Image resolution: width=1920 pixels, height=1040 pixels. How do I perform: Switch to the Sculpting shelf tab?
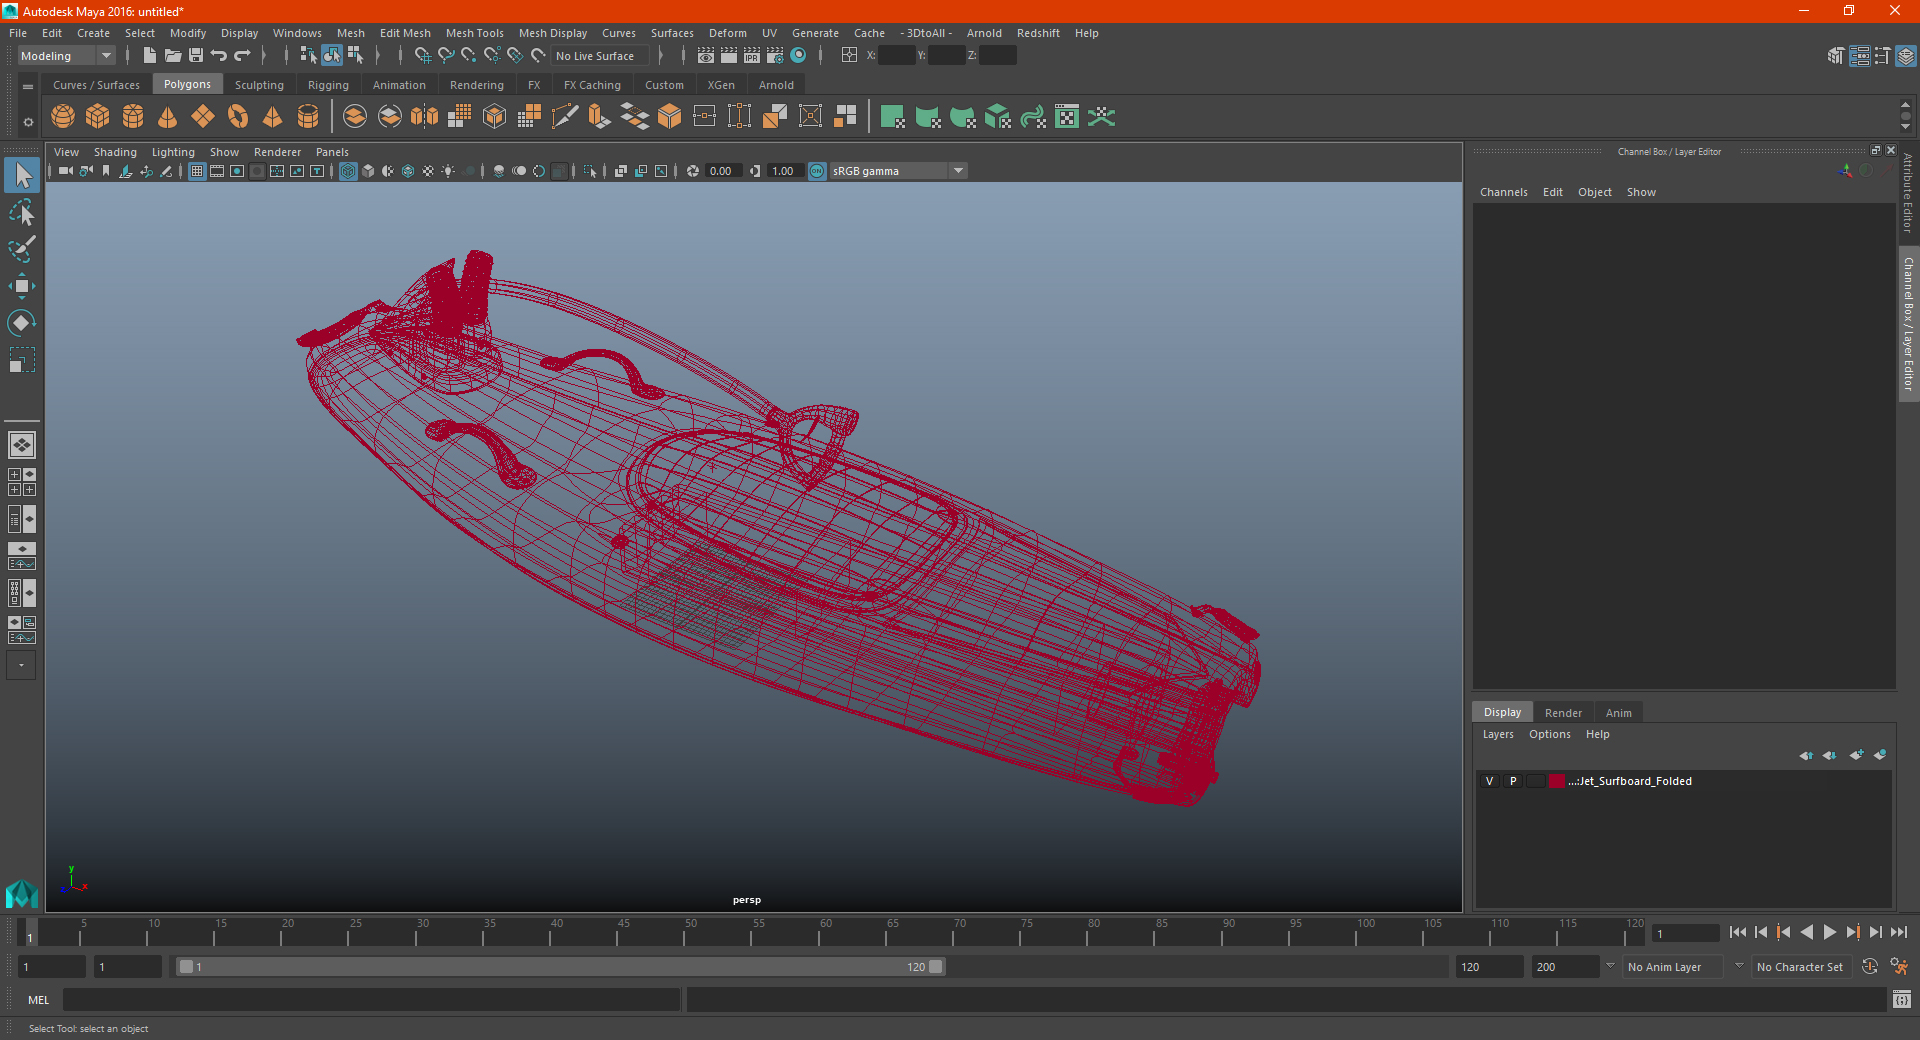point(259,85)
